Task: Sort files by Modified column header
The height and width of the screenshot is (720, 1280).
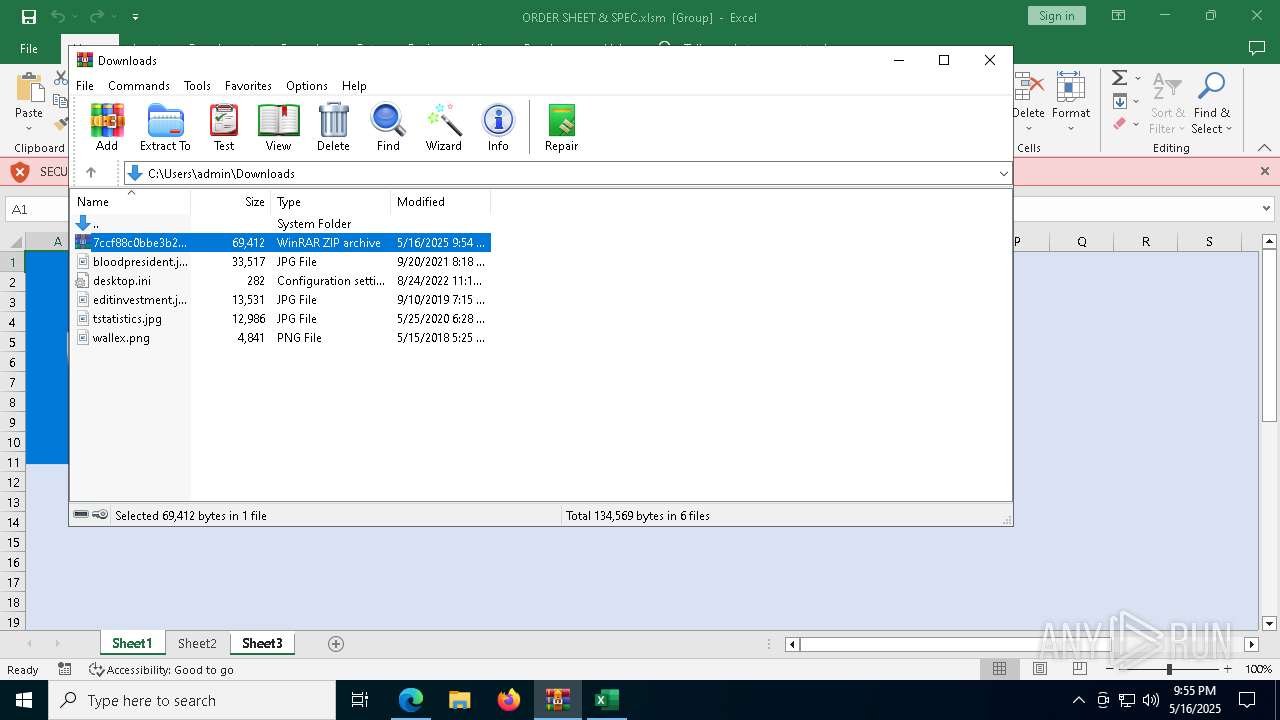Action: click(441, 202)
